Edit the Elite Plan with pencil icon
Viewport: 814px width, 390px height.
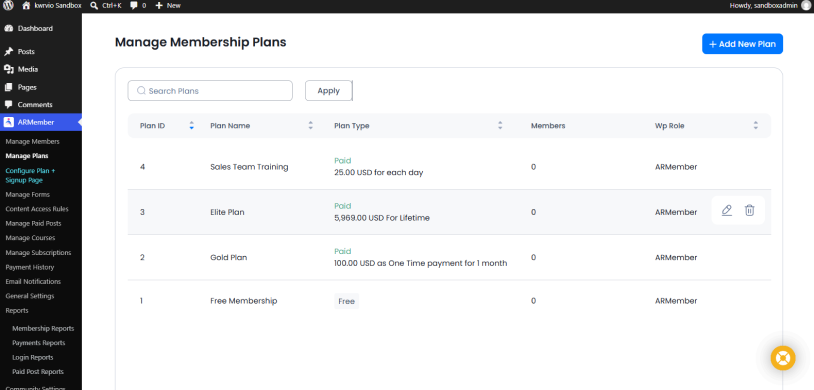pos(727,210)
